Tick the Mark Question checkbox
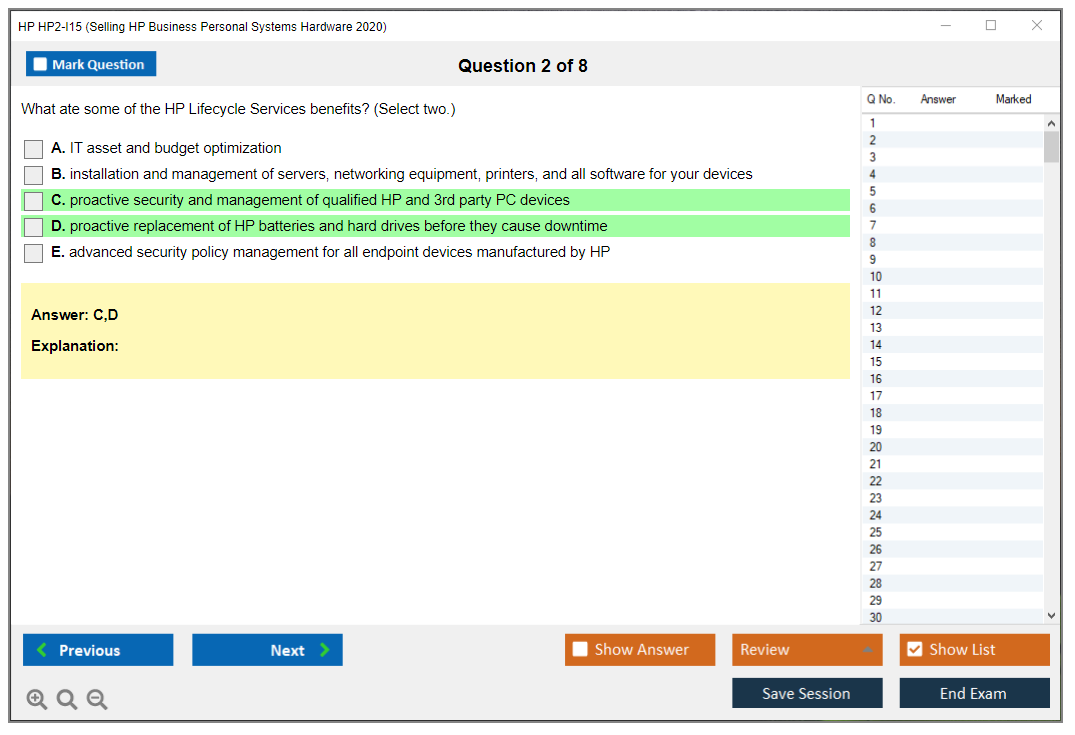The width and height of the screenshot is (1075, 735). tap(41, 64)
